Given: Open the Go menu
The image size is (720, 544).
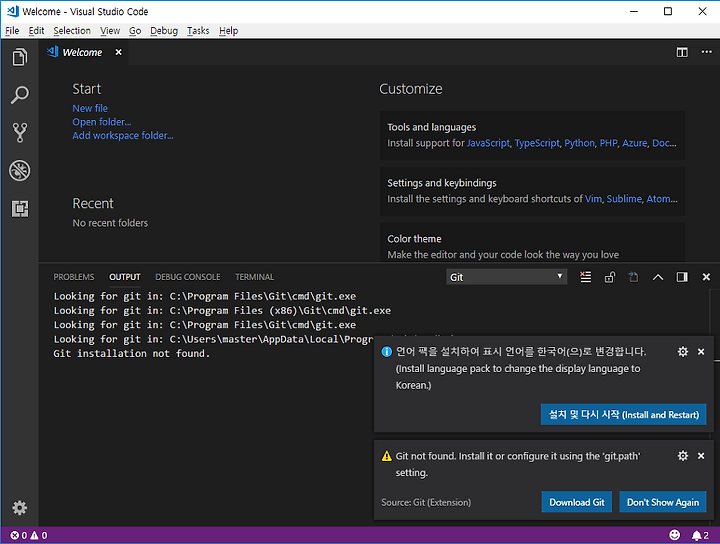Looking at the screenshot, I should point(135,31).
